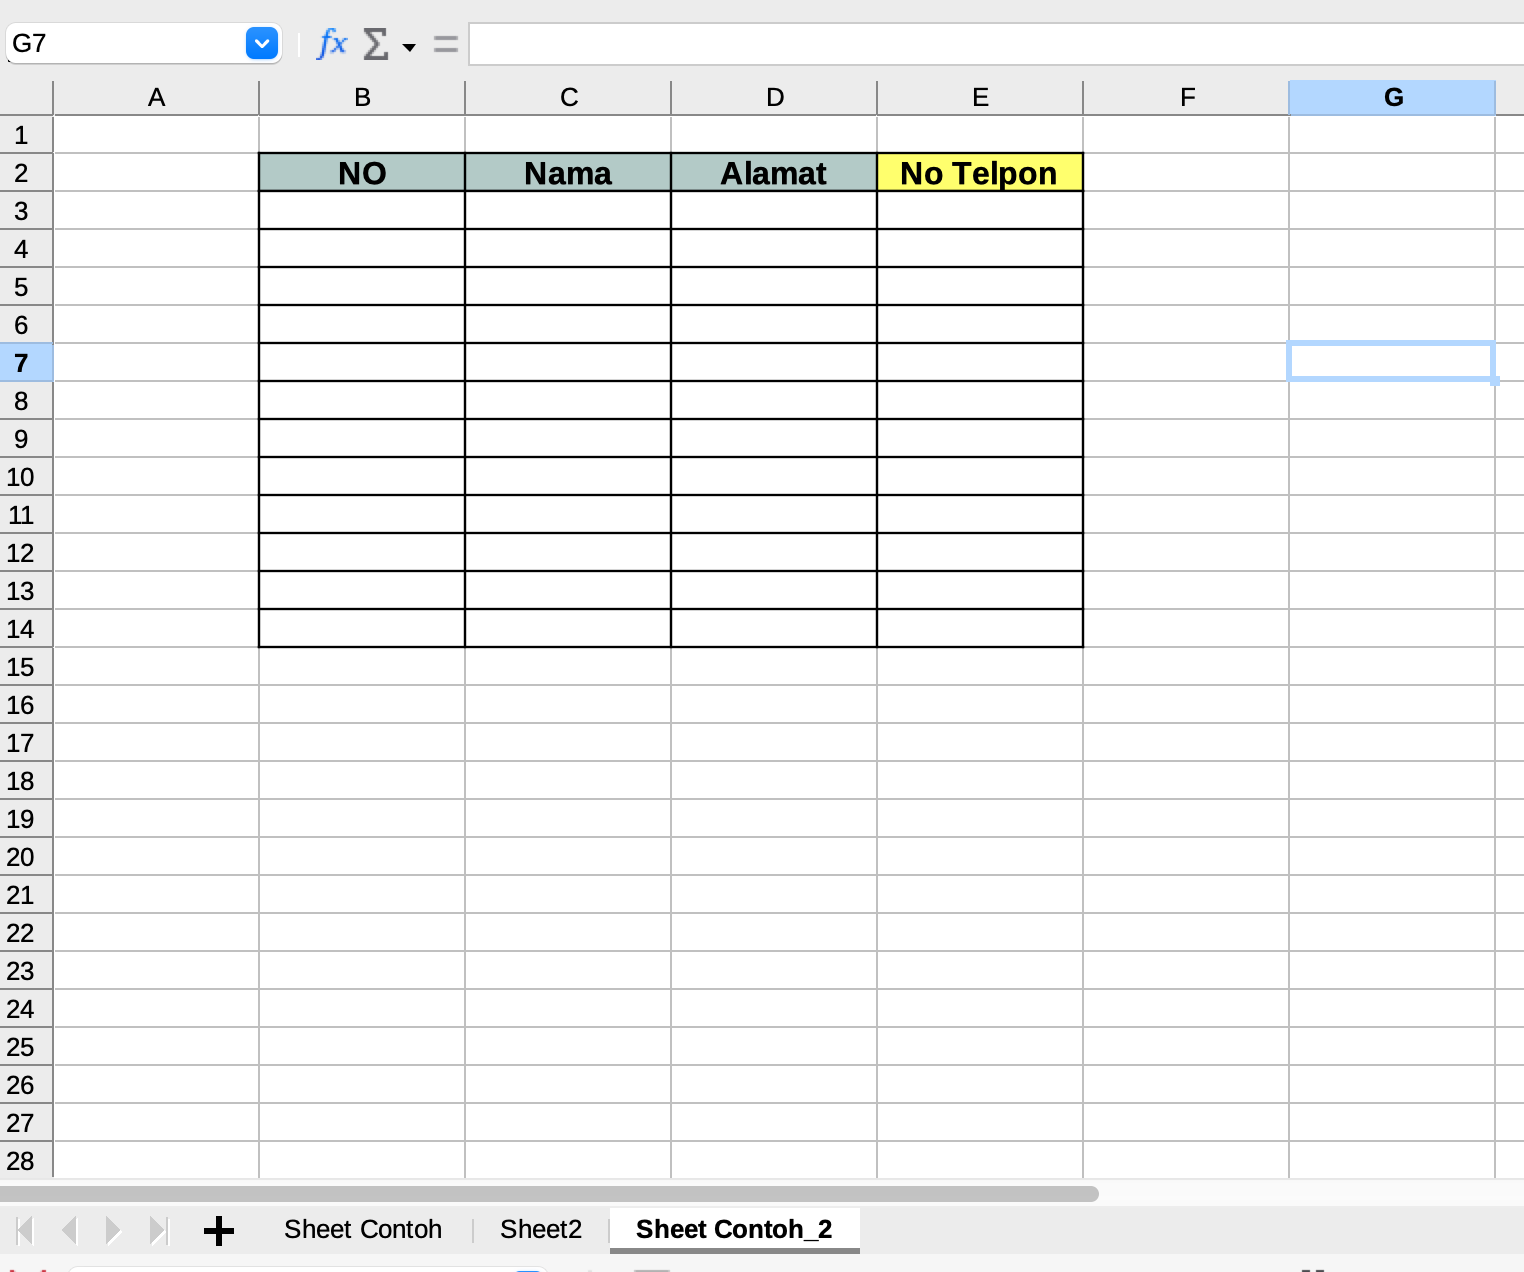This screenshot has width=1524, height=1272.
Task: Select row 15 header
Action: pyautogui.click(x=26, y=667)
